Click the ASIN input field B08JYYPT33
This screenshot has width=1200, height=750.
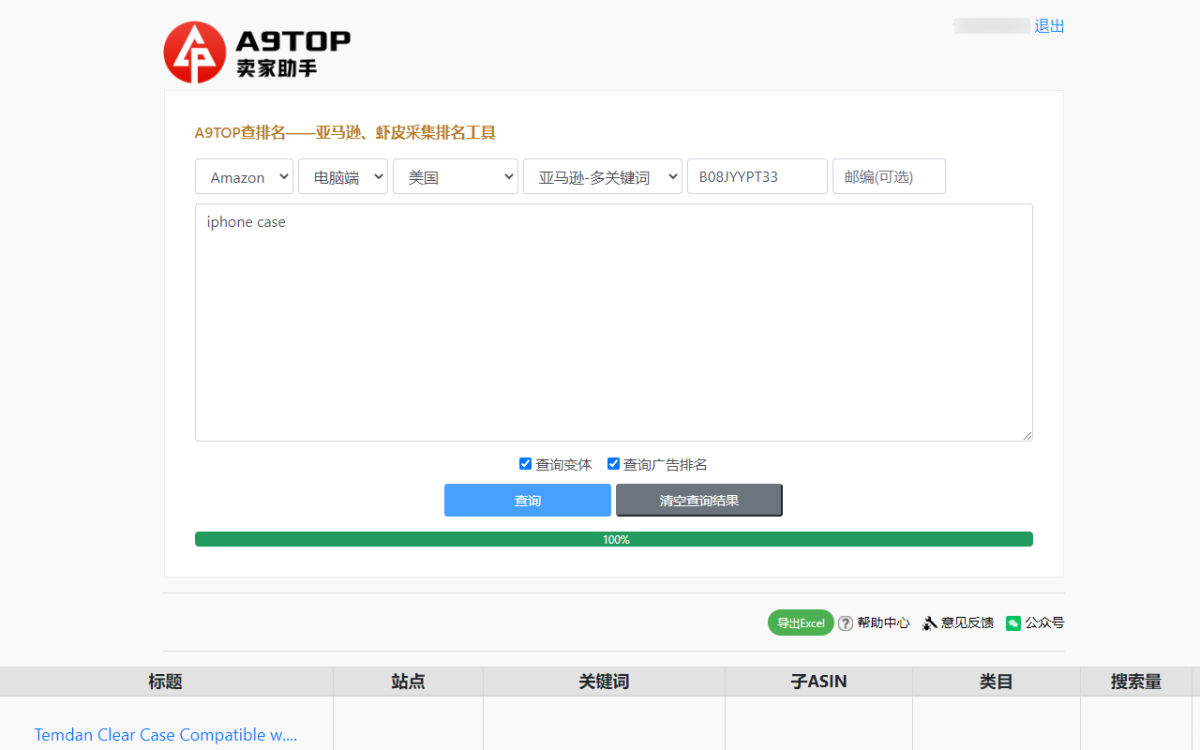click(x=757, y=177)
